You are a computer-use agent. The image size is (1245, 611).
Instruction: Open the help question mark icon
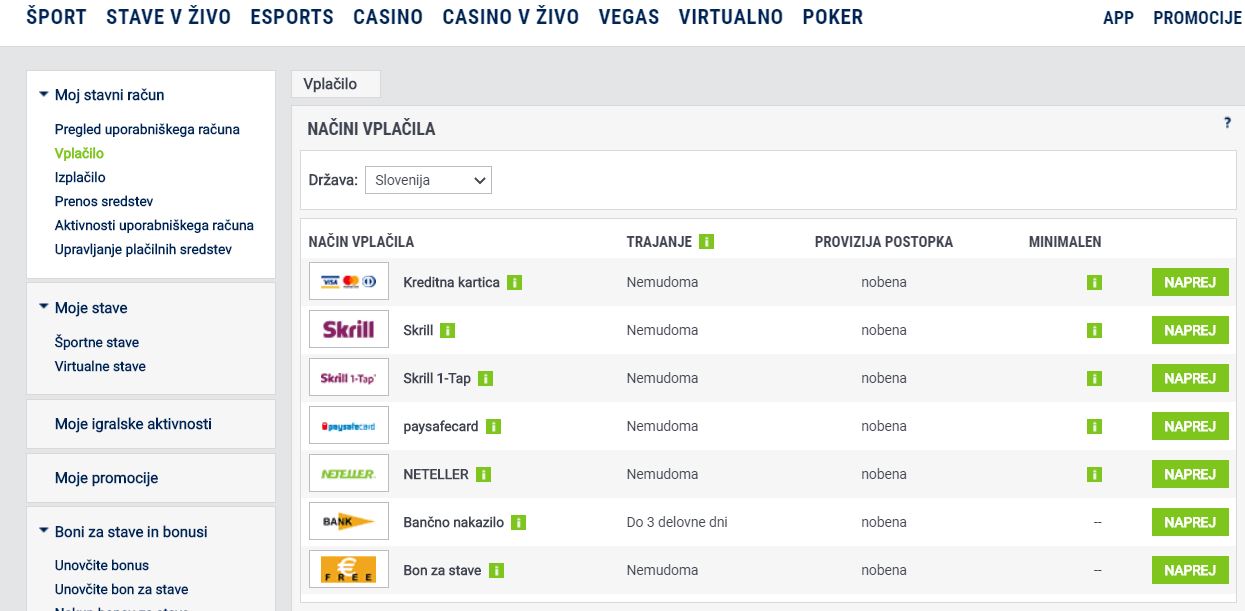coord(1227,123)
